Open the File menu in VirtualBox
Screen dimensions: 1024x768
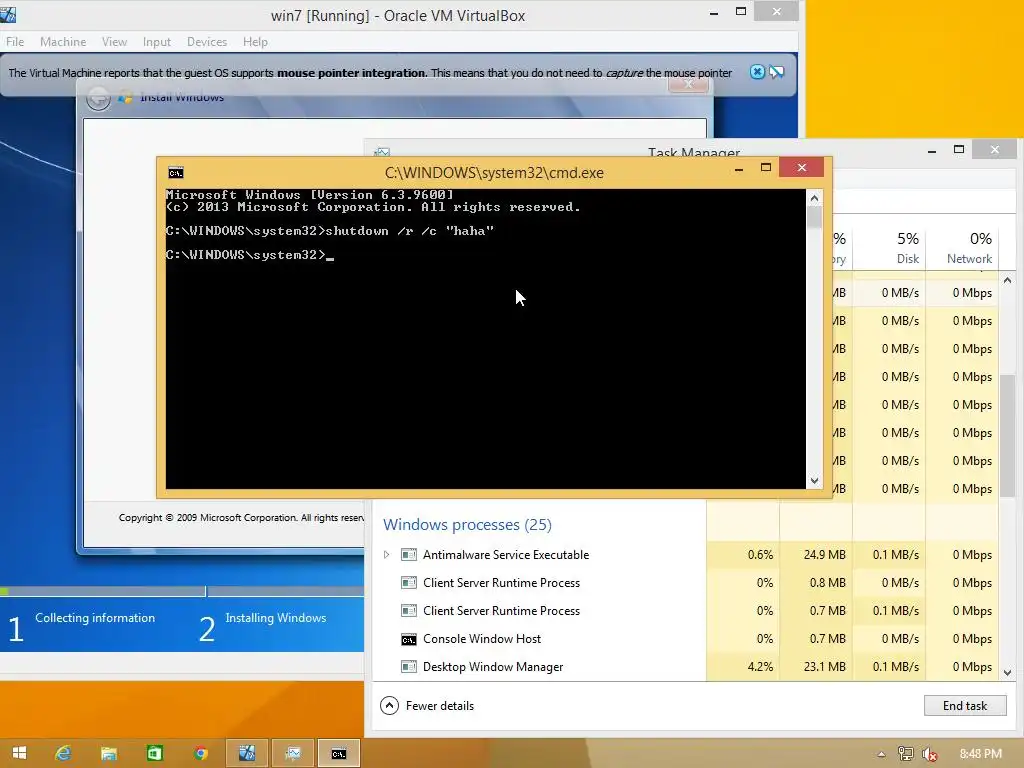coord(15,42)
